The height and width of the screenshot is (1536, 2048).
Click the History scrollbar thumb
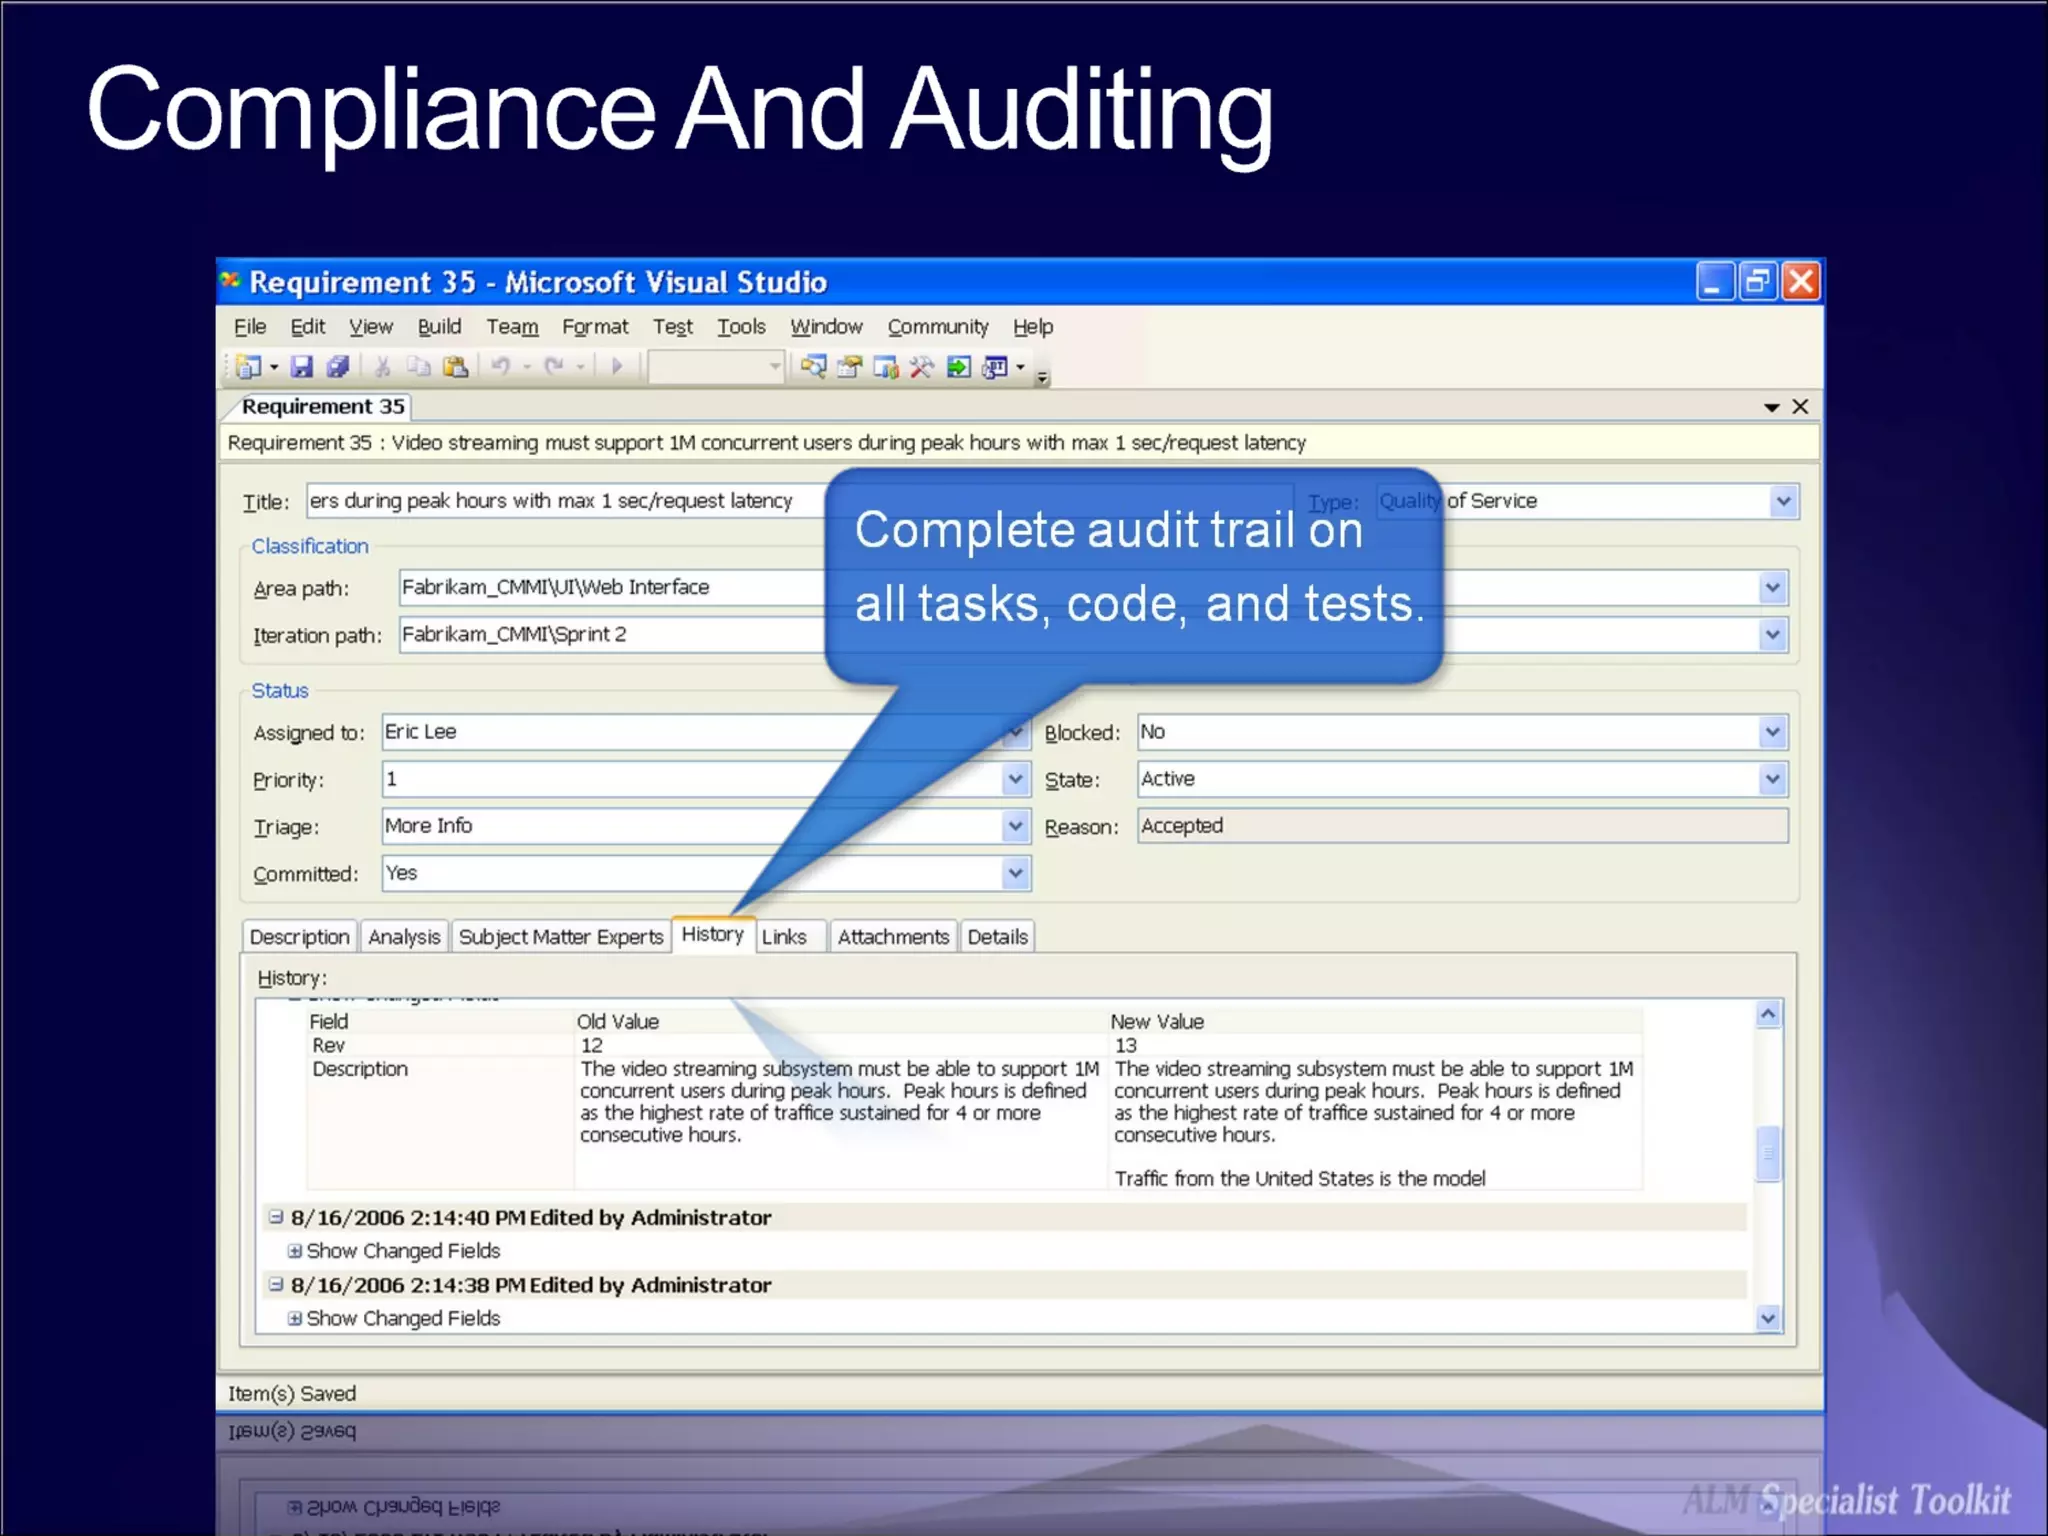[x=1768, y=1154]
